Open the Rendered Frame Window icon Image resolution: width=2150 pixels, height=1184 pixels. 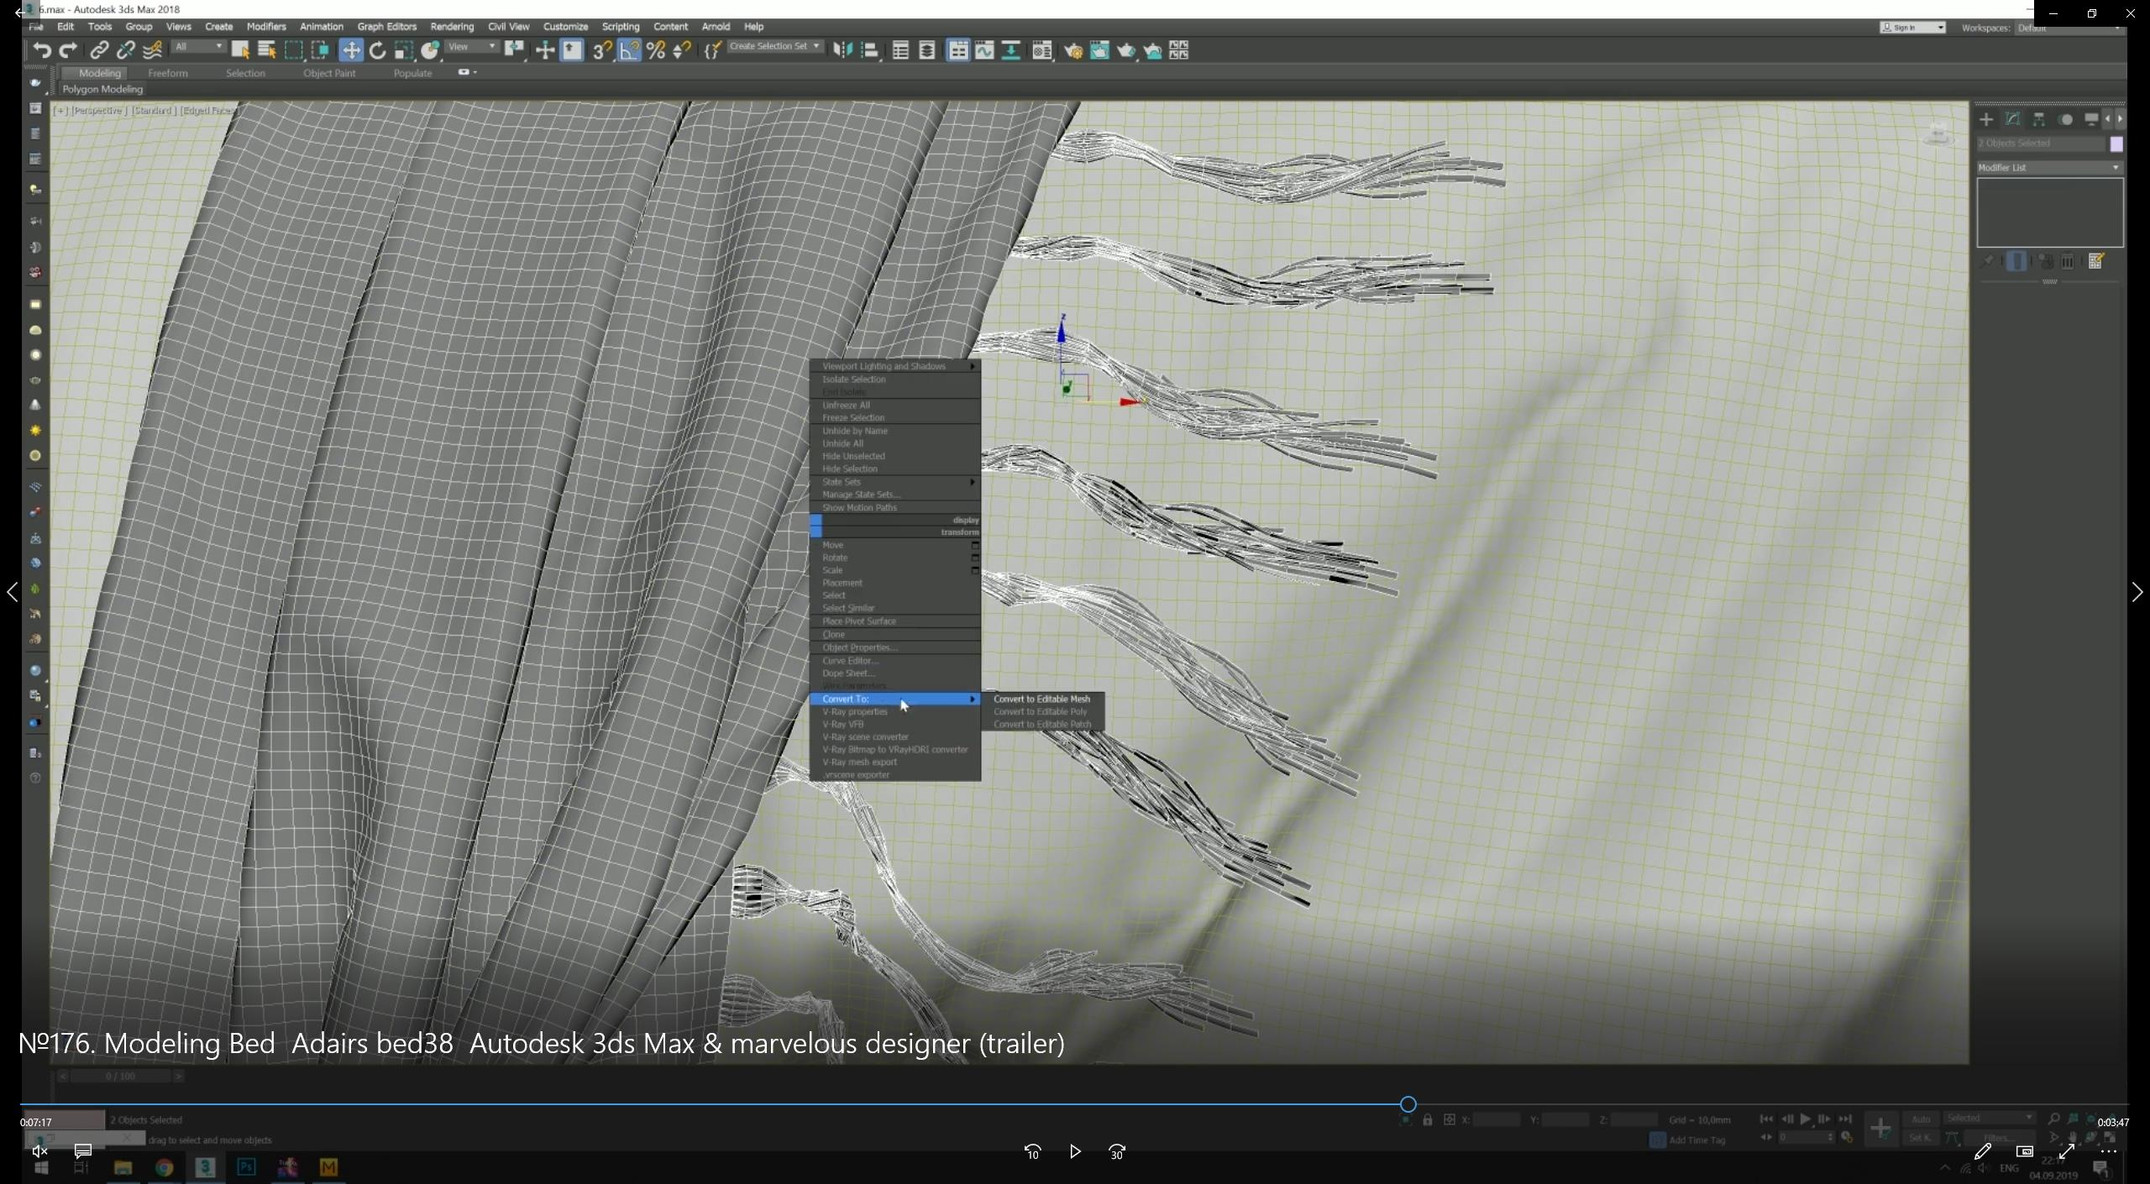click(1100, 50)
